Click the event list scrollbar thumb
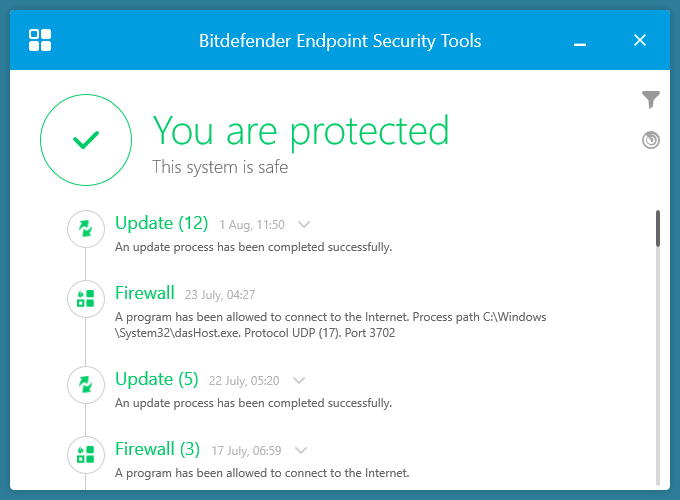680x500 pixels. [658, 228]
